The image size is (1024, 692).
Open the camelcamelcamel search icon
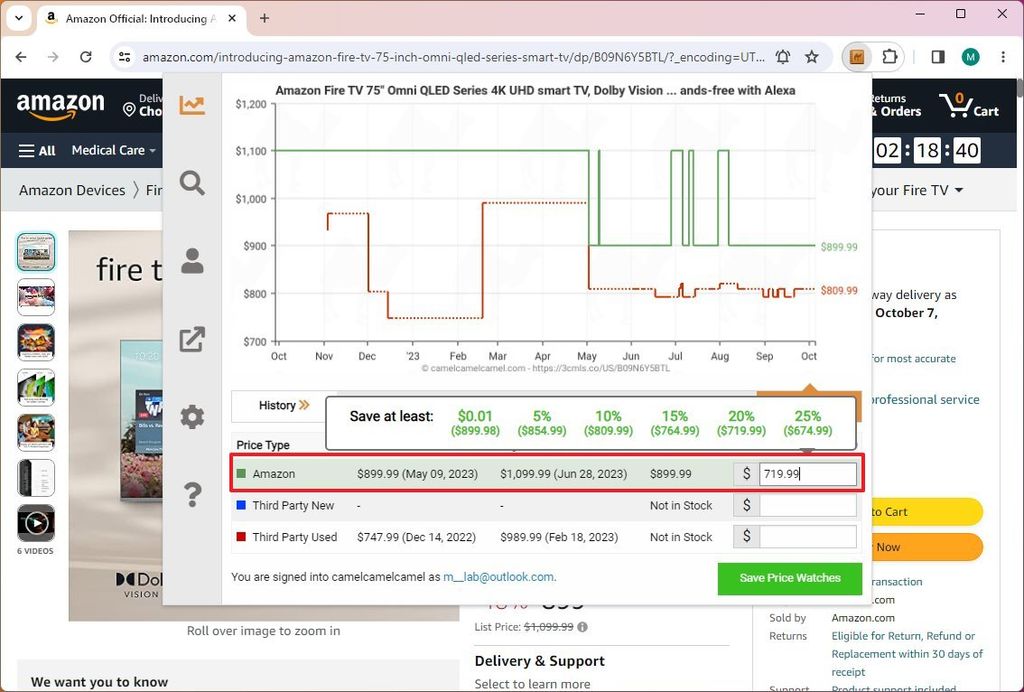(x=191, y=183)
